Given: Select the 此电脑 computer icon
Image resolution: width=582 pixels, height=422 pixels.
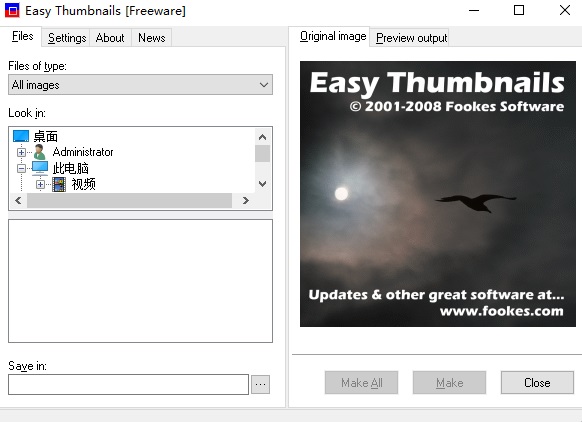Looking at the screenshot, I should pos(40,168).
